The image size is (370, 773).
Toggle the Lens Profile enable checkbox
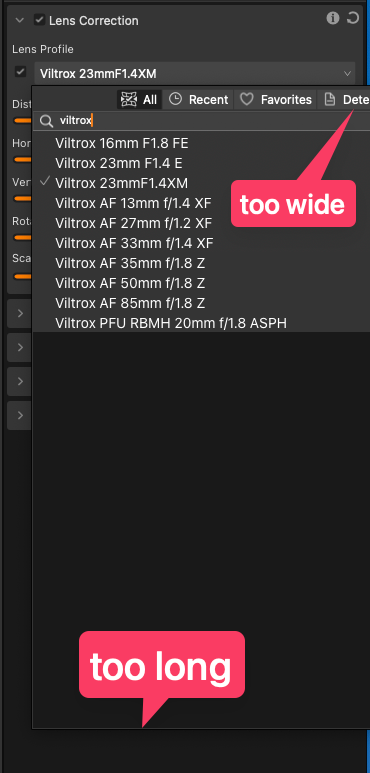tap(20, 72)
